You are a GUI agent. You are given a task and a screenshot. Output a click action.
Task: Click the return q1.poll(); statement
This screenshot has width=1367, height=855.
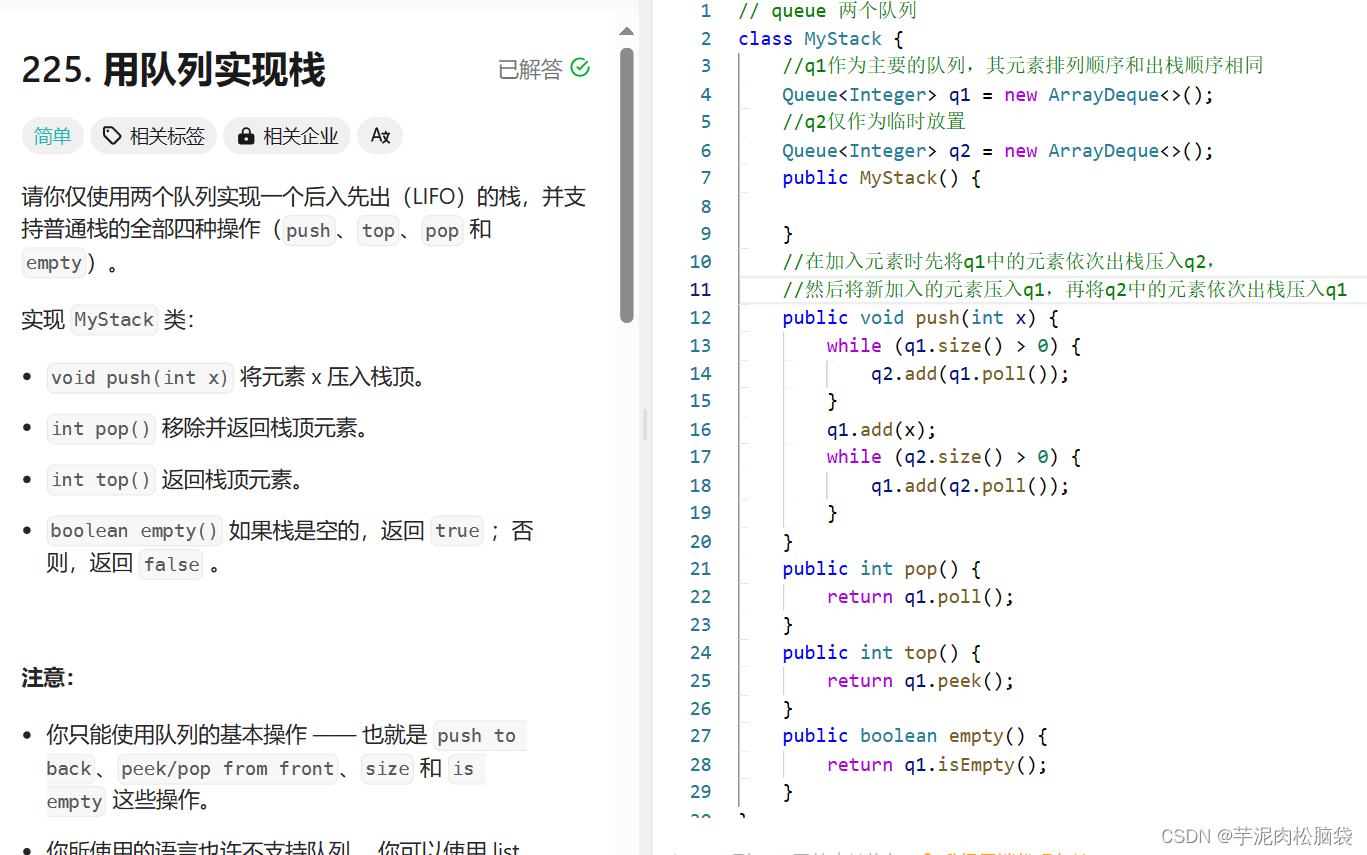(920, 597)
